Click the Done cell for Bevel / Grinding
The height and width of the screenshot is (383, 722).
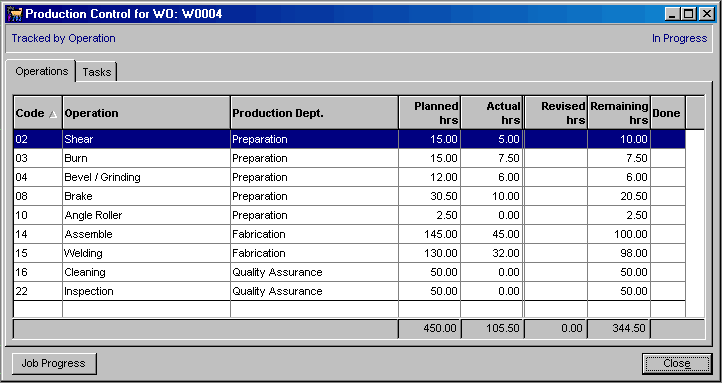coord(668,177)
